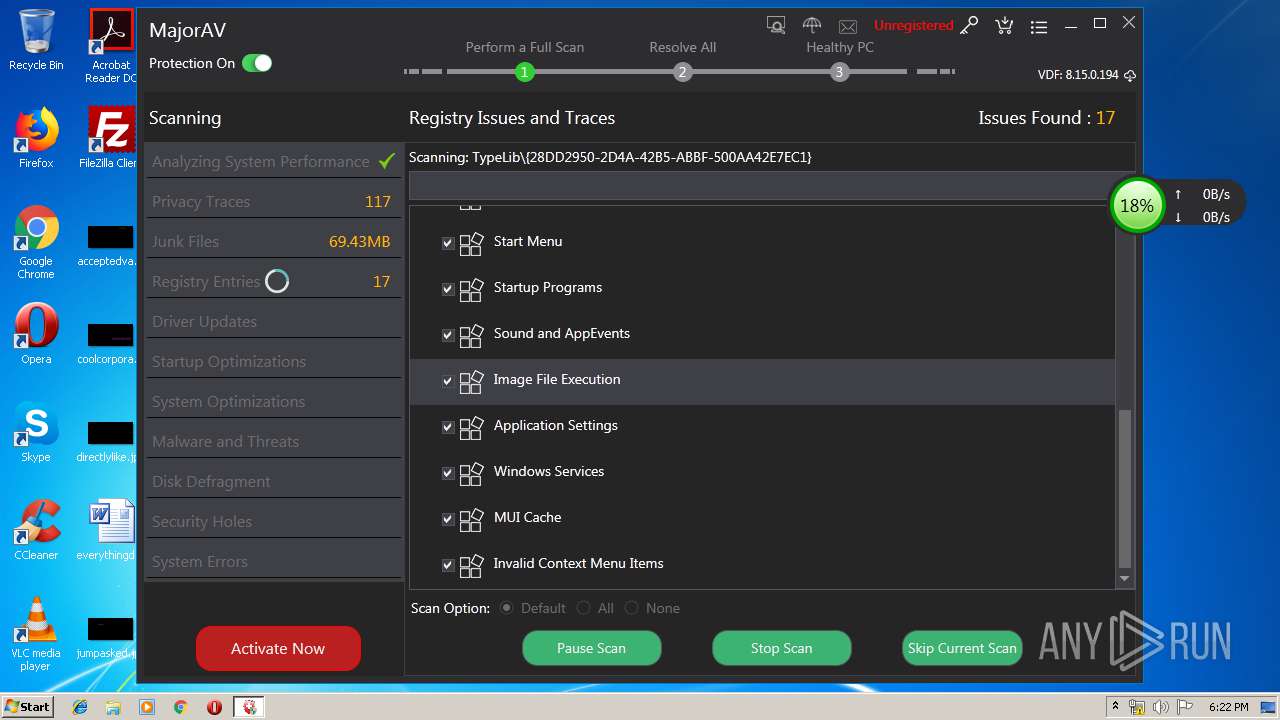Click the Sound and AppEvents category icon

[471, 335]
